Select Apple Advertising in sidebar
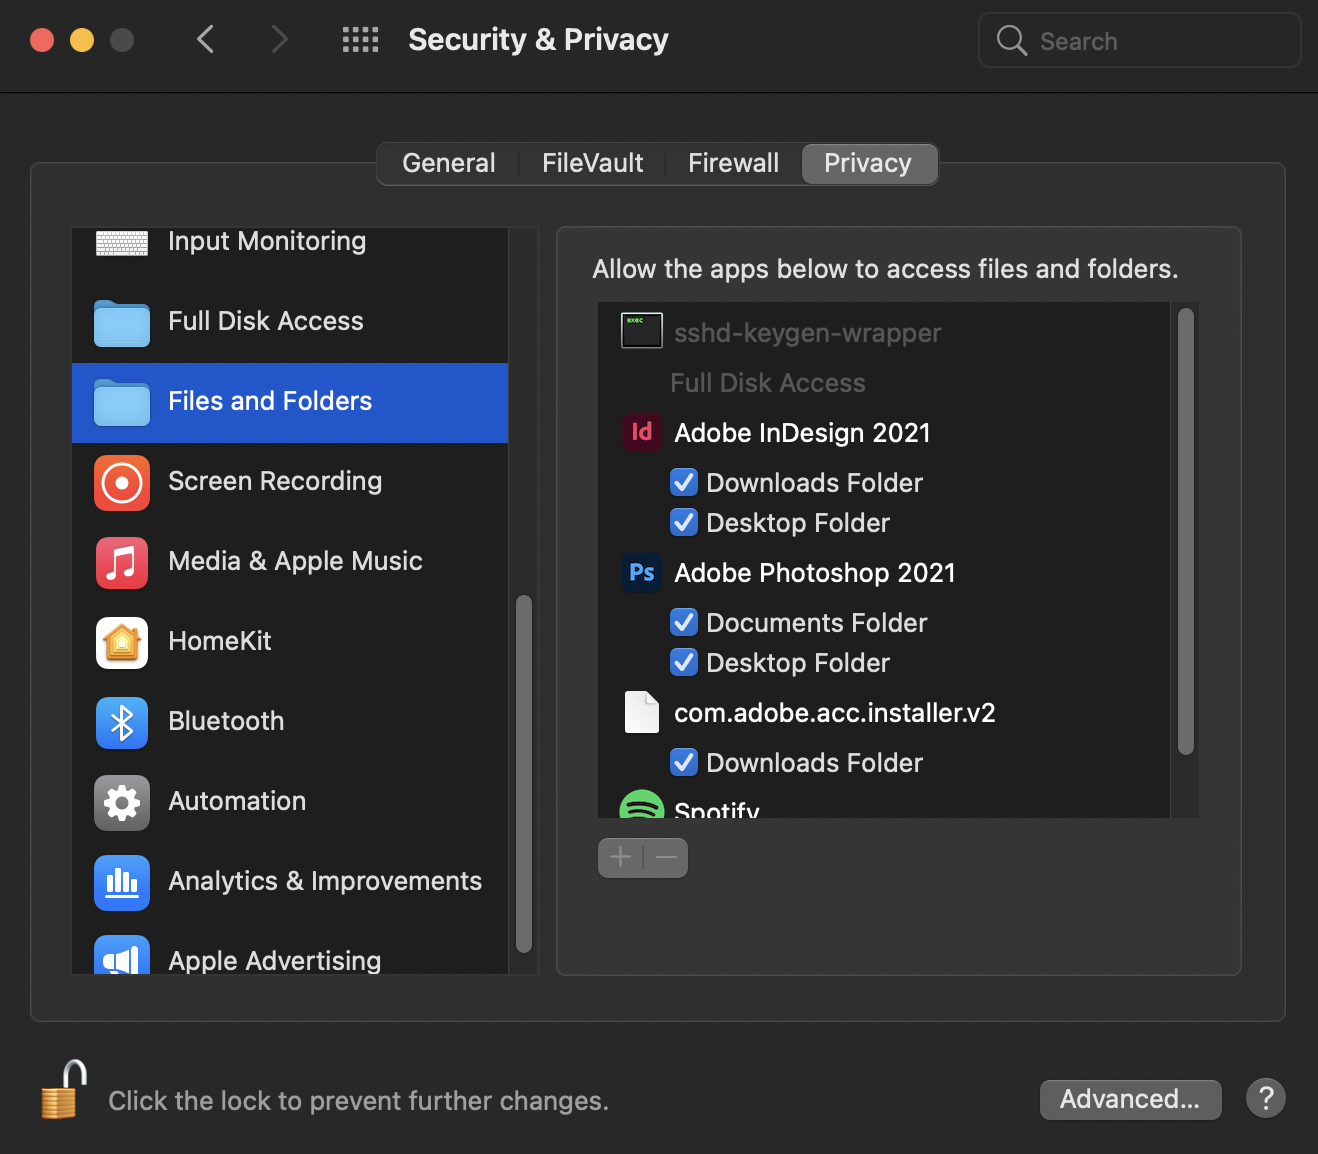Screen dimensions: 1318x1154 tap(290, 950)
